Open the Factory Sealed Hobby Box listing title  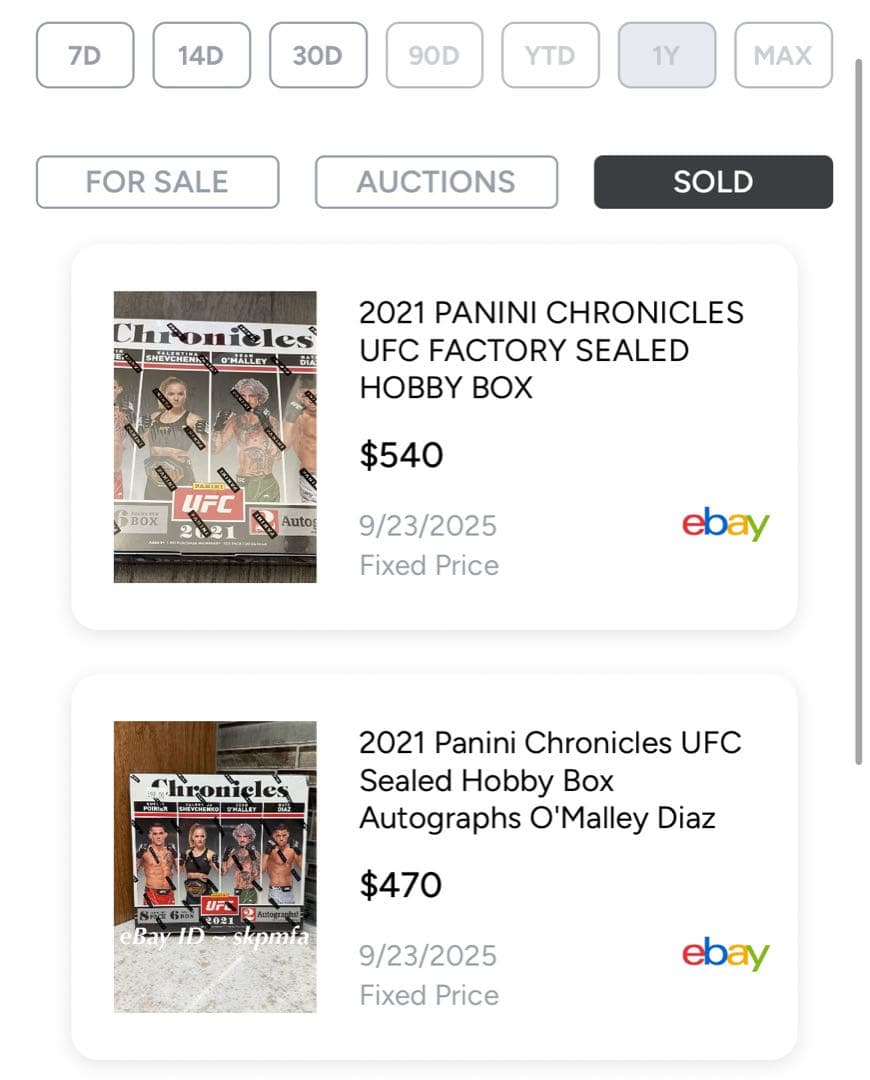click(x=550, y=350)
